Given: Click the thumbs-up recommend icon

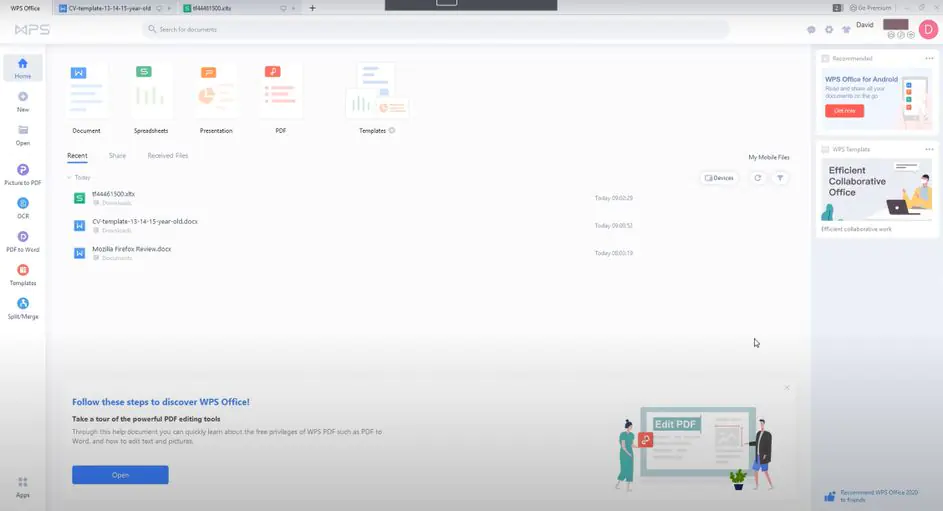Looking at the screenshot, I should click(830, 496).
